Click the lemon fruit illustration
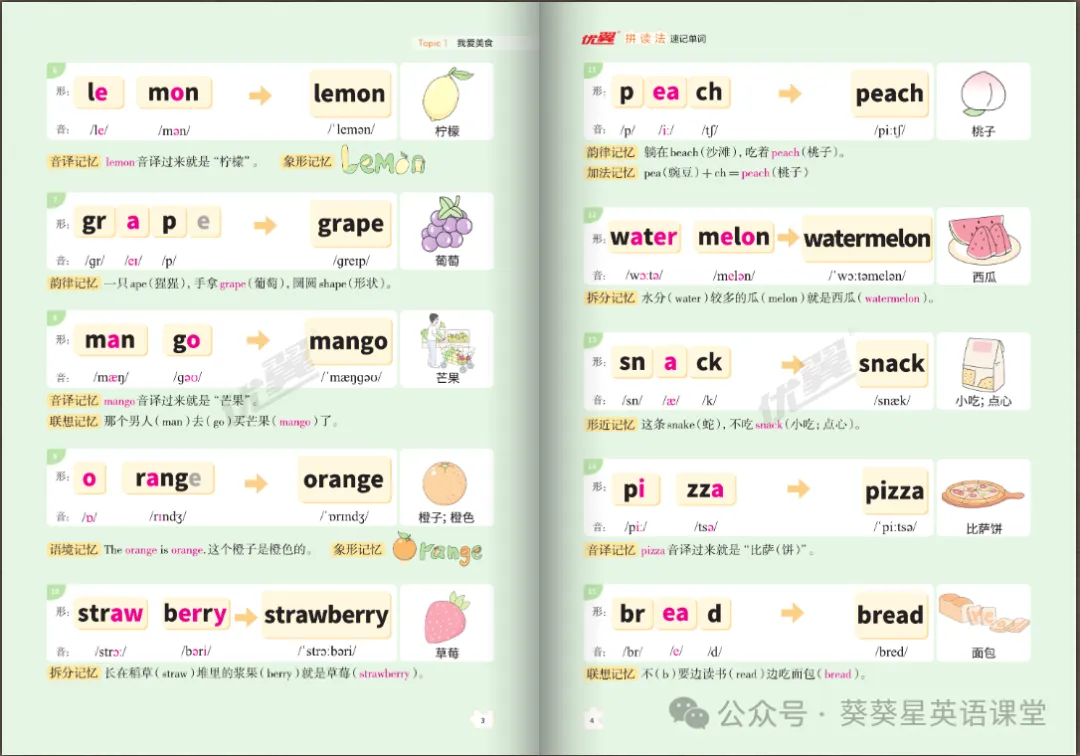The width and height of the screenshot is (1080, 756). click(446, 94)
